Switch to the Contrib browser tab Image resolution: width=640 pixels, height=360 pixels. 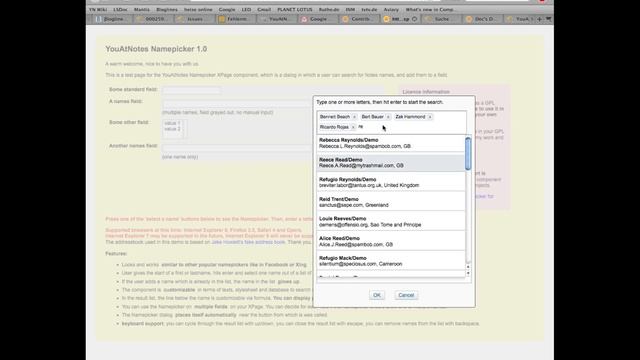tap(358, 19)
